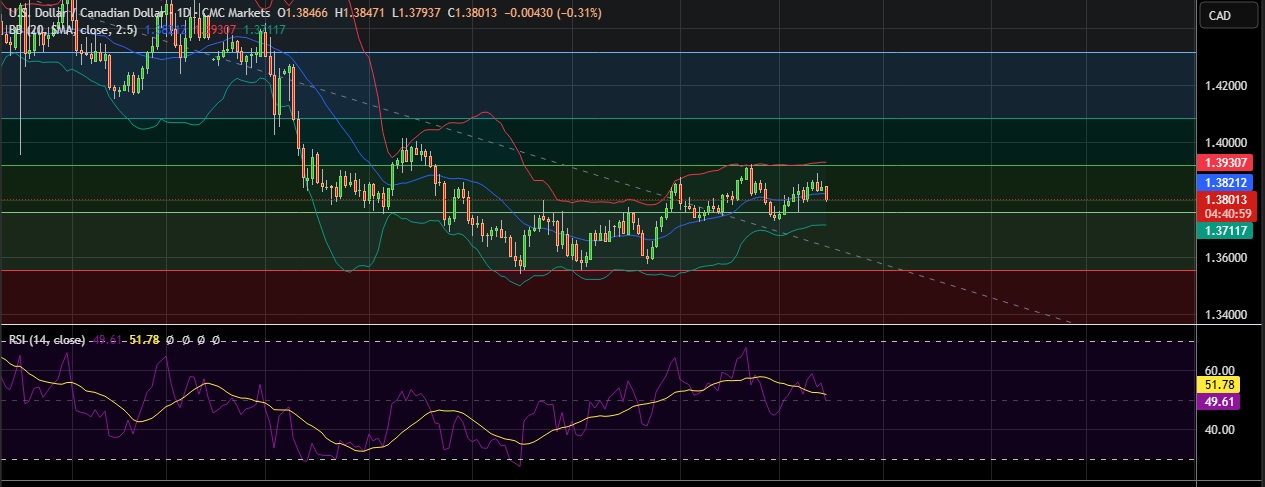Click the green 1.37117 lower band price label
1265x487 pixels.
click(x=1225, y=230)
